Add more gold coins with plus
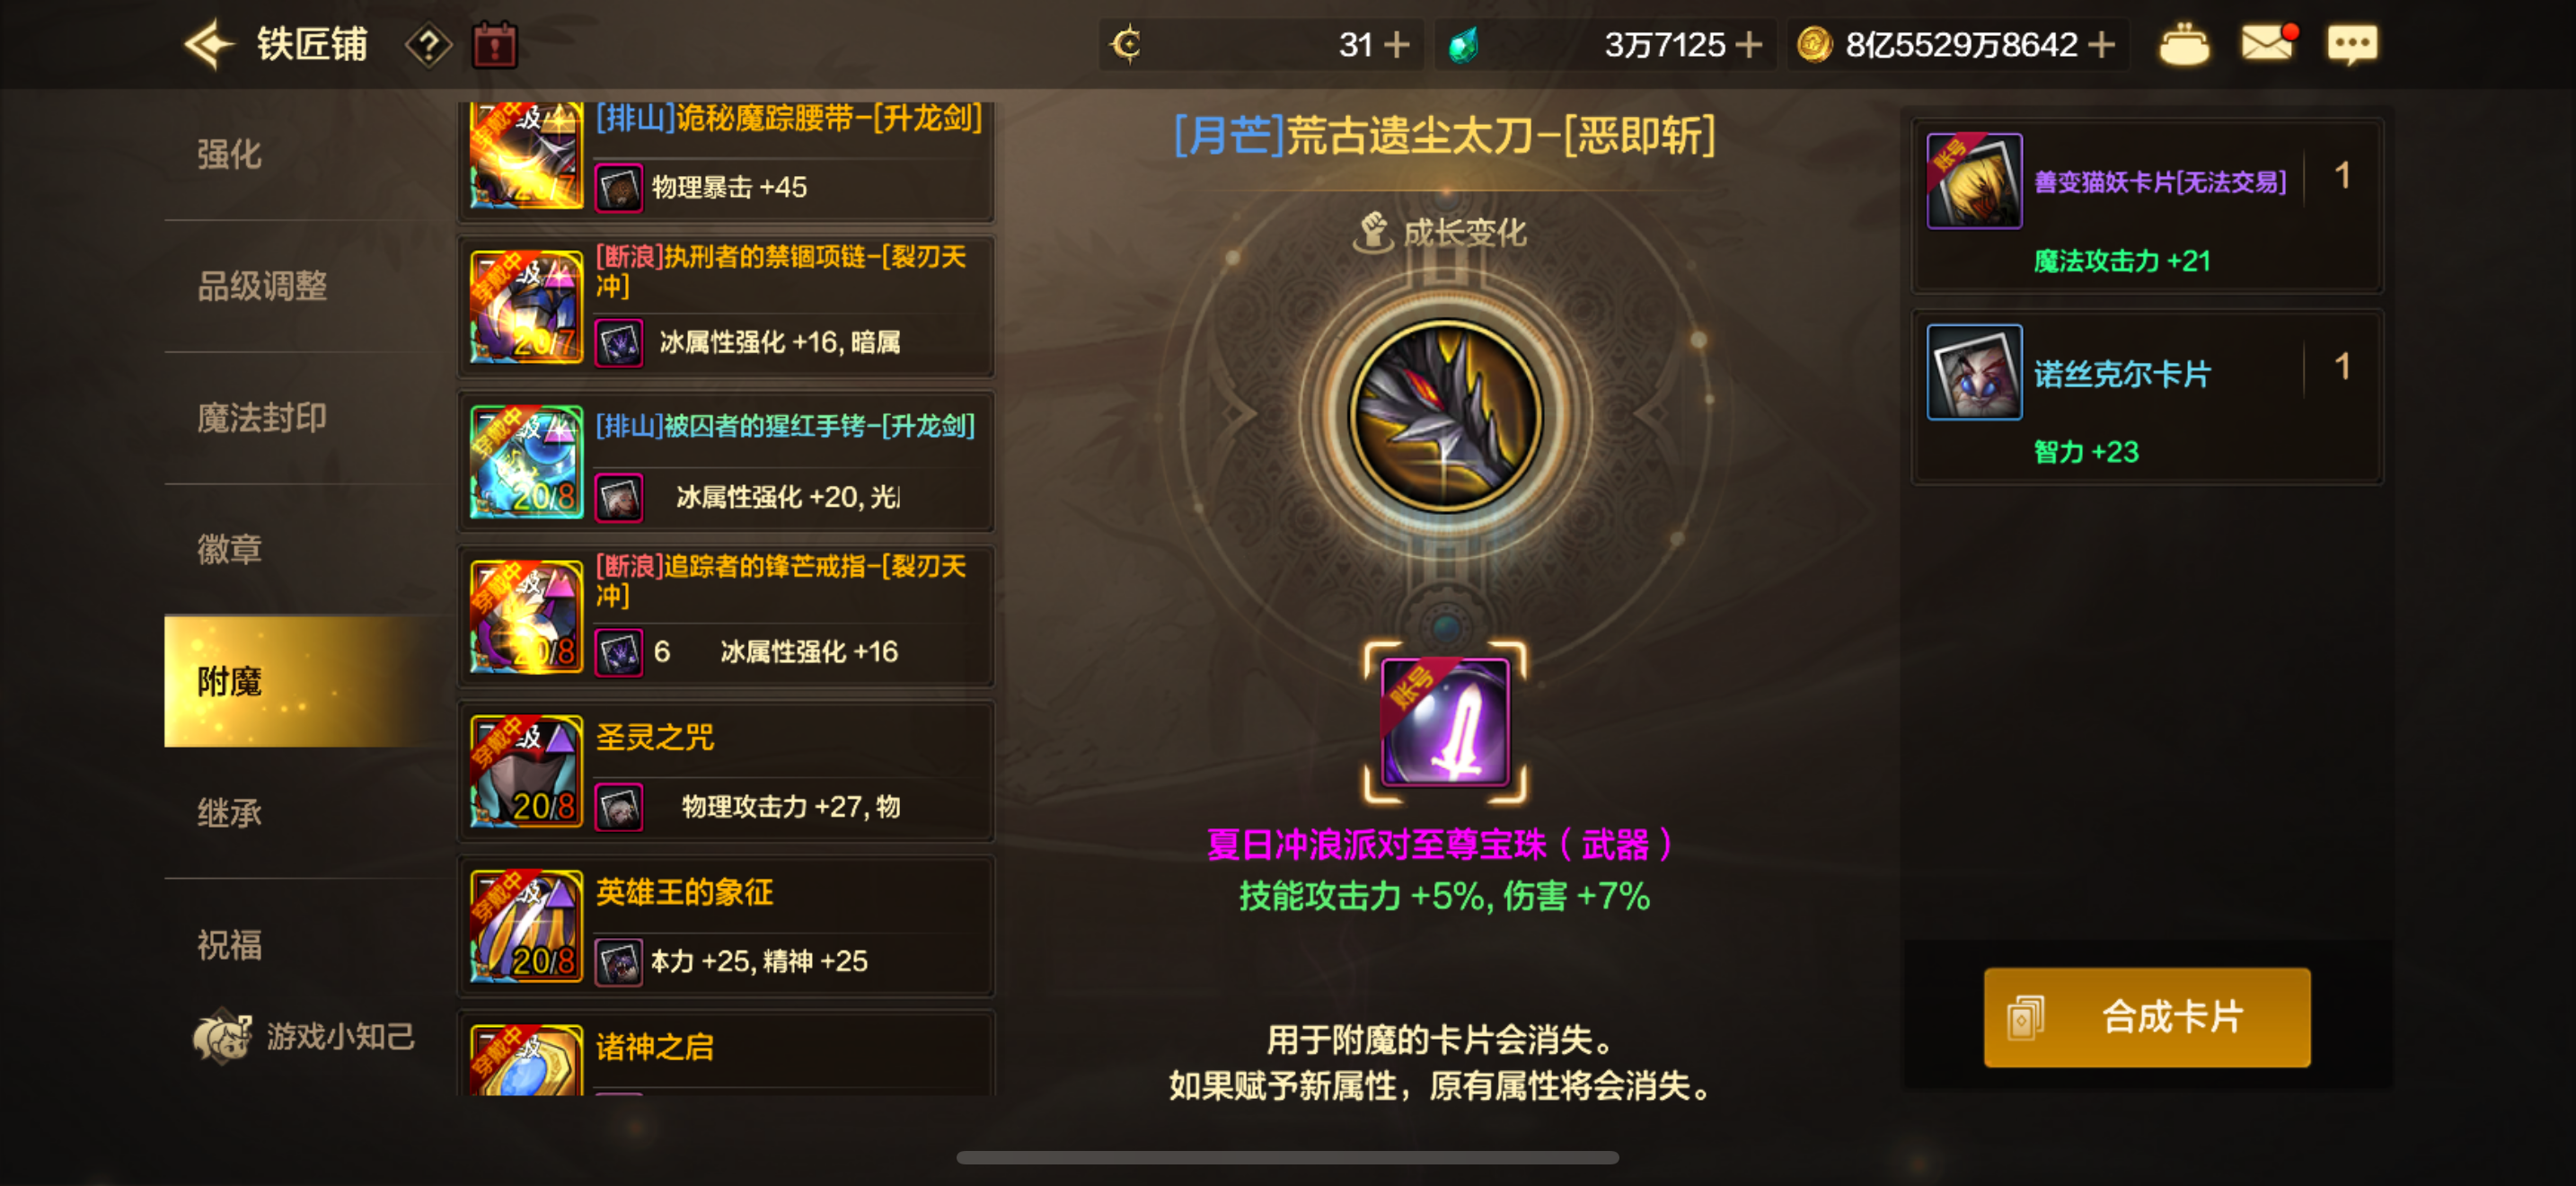The width and height of the screenshot is (2576, 1186). click(2102, 45)
